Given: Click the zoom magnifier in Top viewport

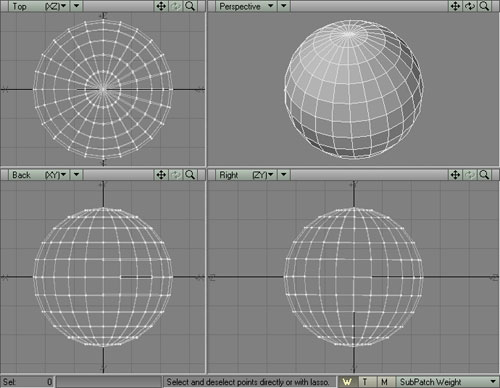Looking at the screenshot, I should coord(190,6).
